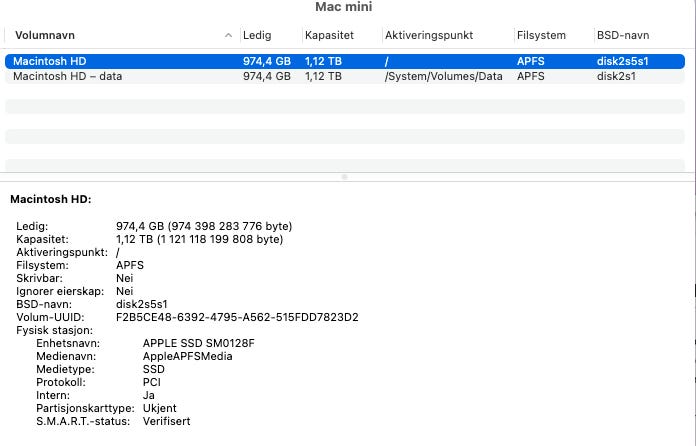Click the S.M.A.R.T.-status value Verifisert
This screenshot has height=446, width=696.
[x=166, y=421]
